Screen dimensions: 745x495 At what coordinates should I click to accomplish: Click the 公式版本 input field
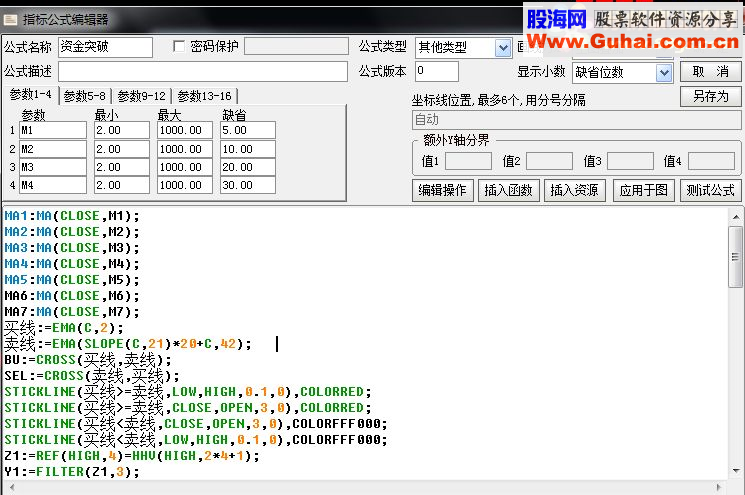tap(437, 72)
